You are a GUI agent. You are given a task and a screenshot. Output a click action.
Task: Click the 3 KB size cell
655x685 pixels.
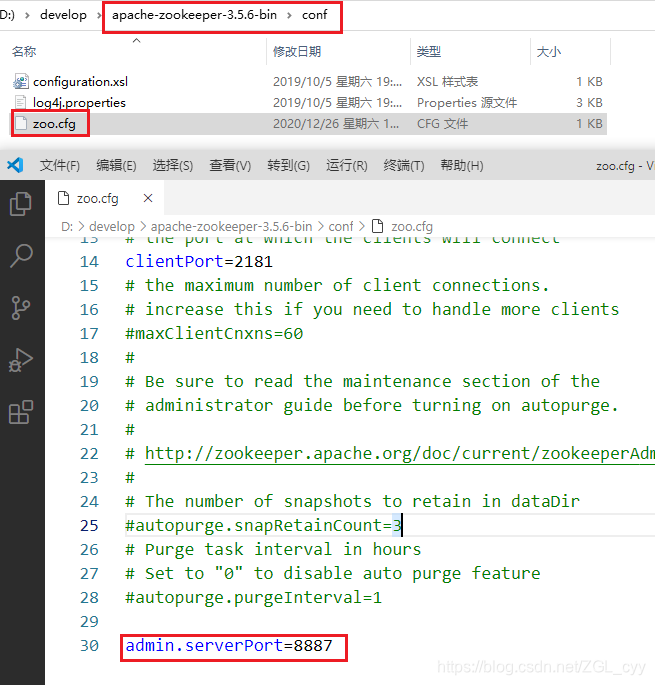[x=589, y=103]
